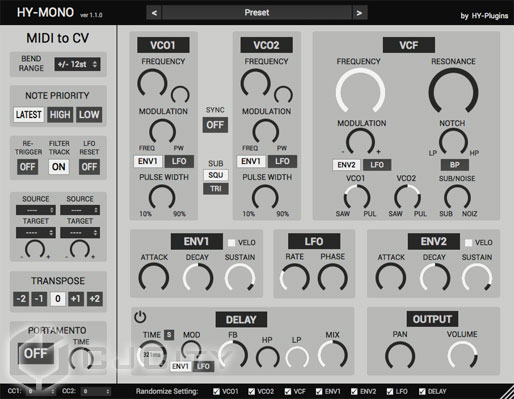Adjust the Delay HP filter knob
The image size is (514, 399).
(268, 358)
